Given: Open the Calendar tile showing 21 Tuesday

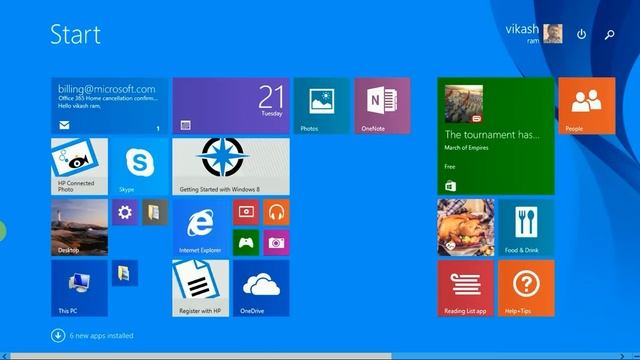Looking at the screenshot, I should coord(231,106).
